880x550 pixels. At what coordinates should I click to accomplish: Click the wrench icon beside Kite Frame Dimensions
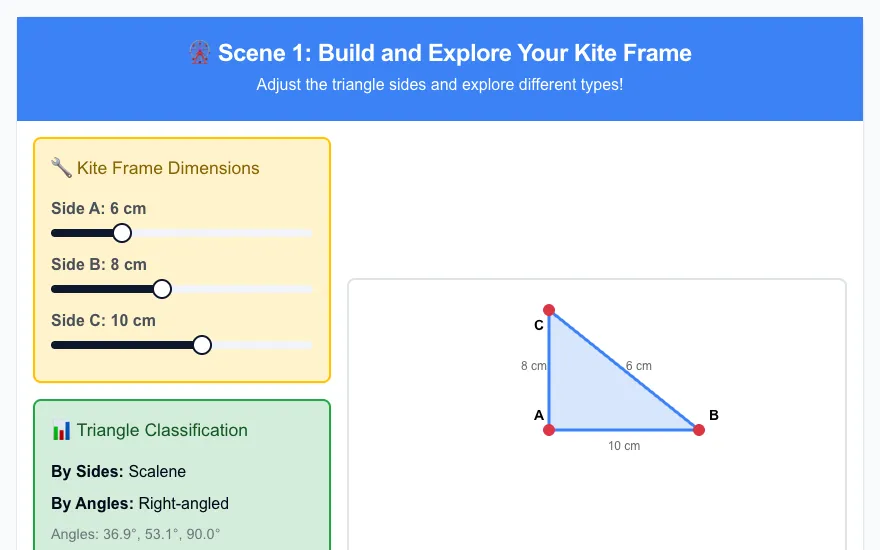pos(61,168)
